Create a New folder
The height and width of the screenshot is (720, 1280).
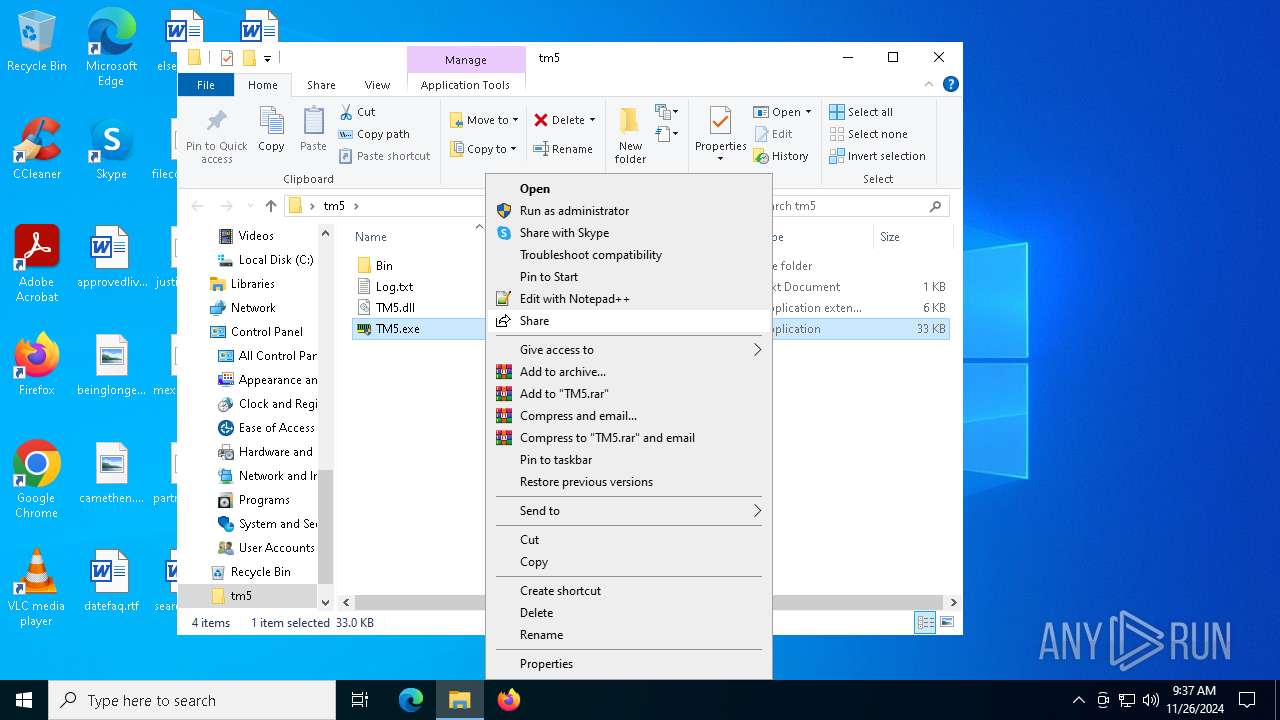point(630,135)
